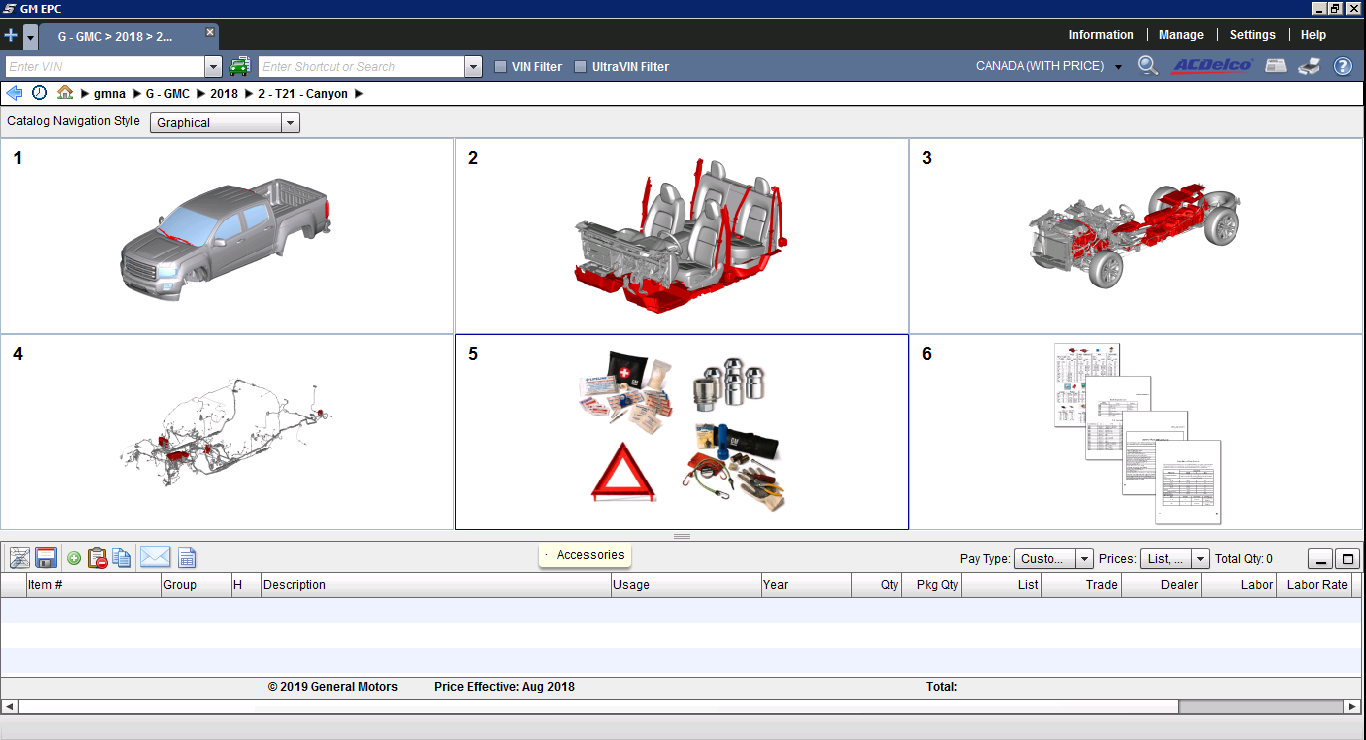Image resolution: width=1366 pixels, height=740 pixels.
Task: Enable the VIN Filter checkbox
Action: coord(501,67)
